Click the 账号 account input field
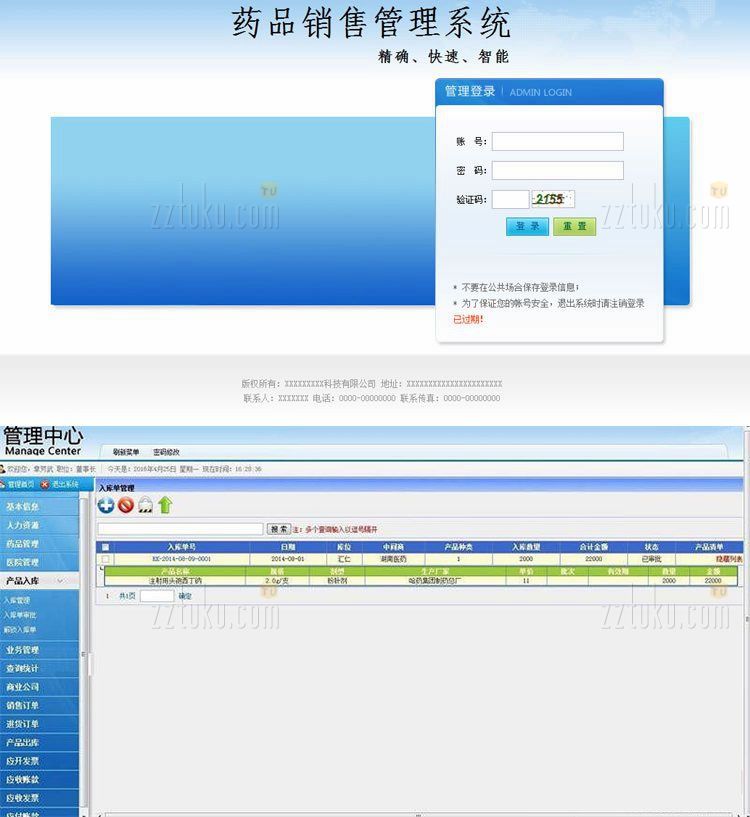 click(x=557, y=142)
